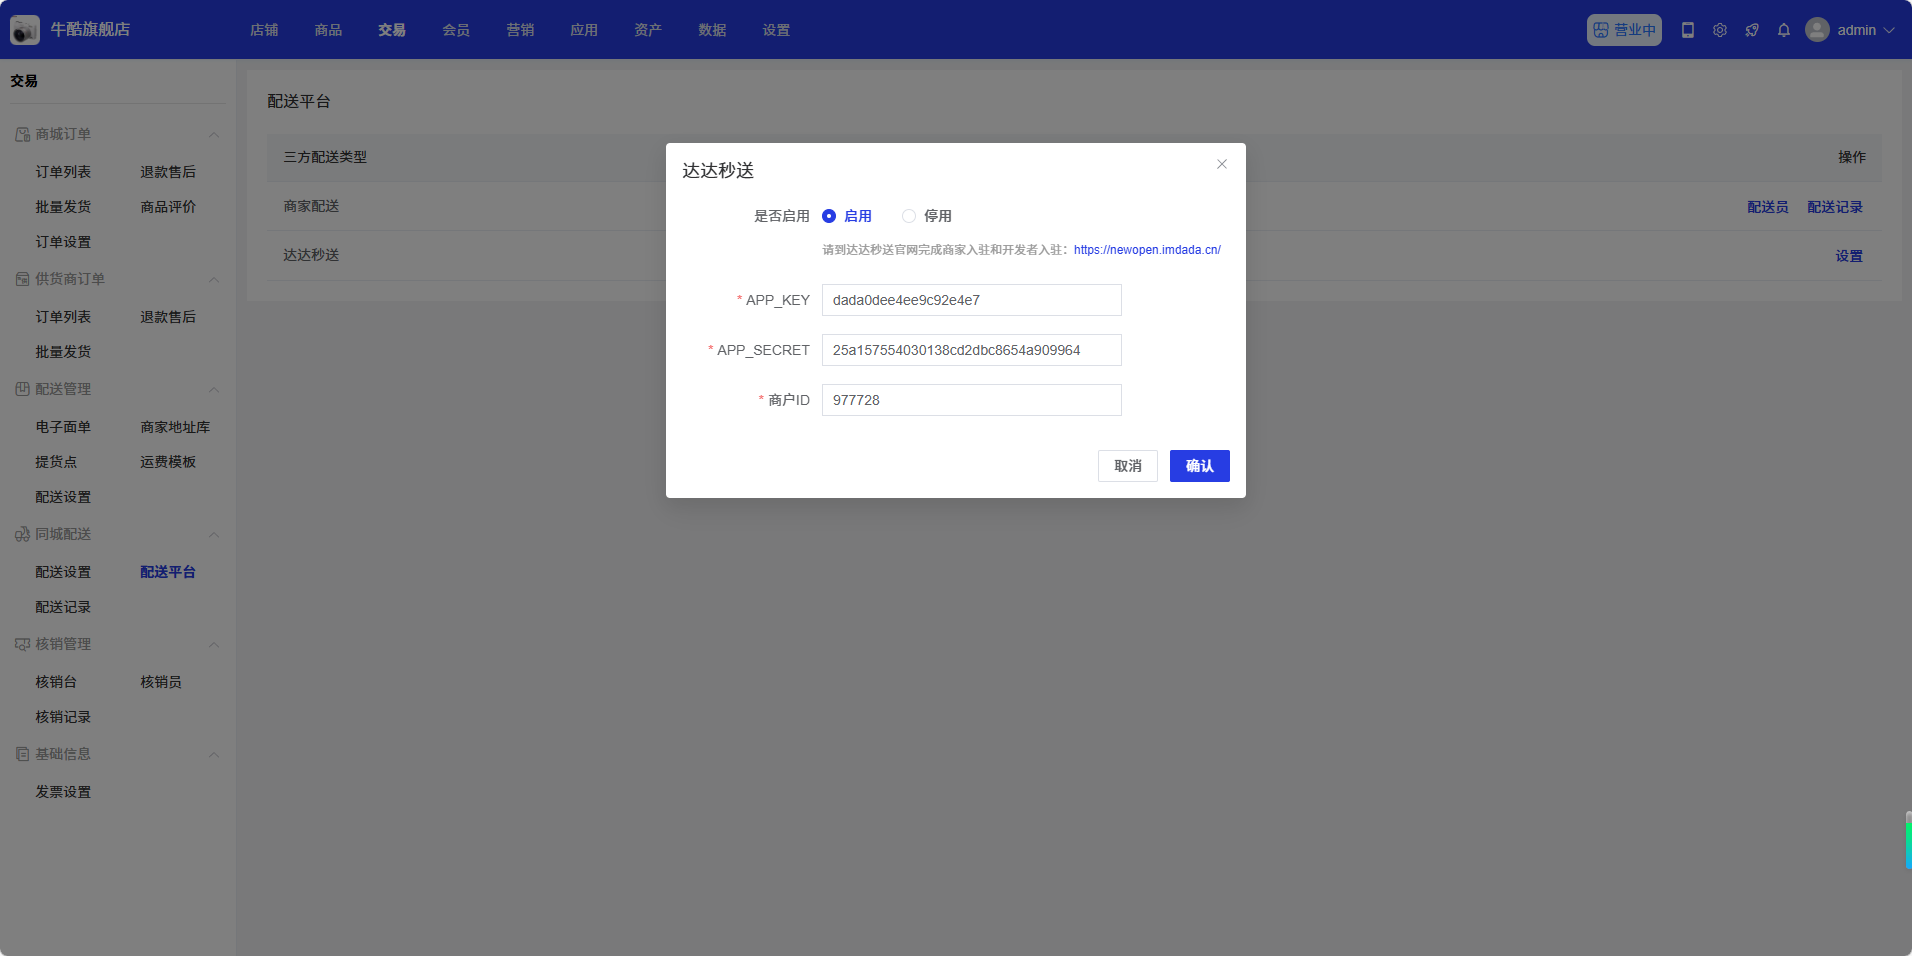Image resolution: width=1912 pixels, height=956 pixels.
Task: Collapse the 同城配送 sidebar section
Action: click(x=214, y=535)
